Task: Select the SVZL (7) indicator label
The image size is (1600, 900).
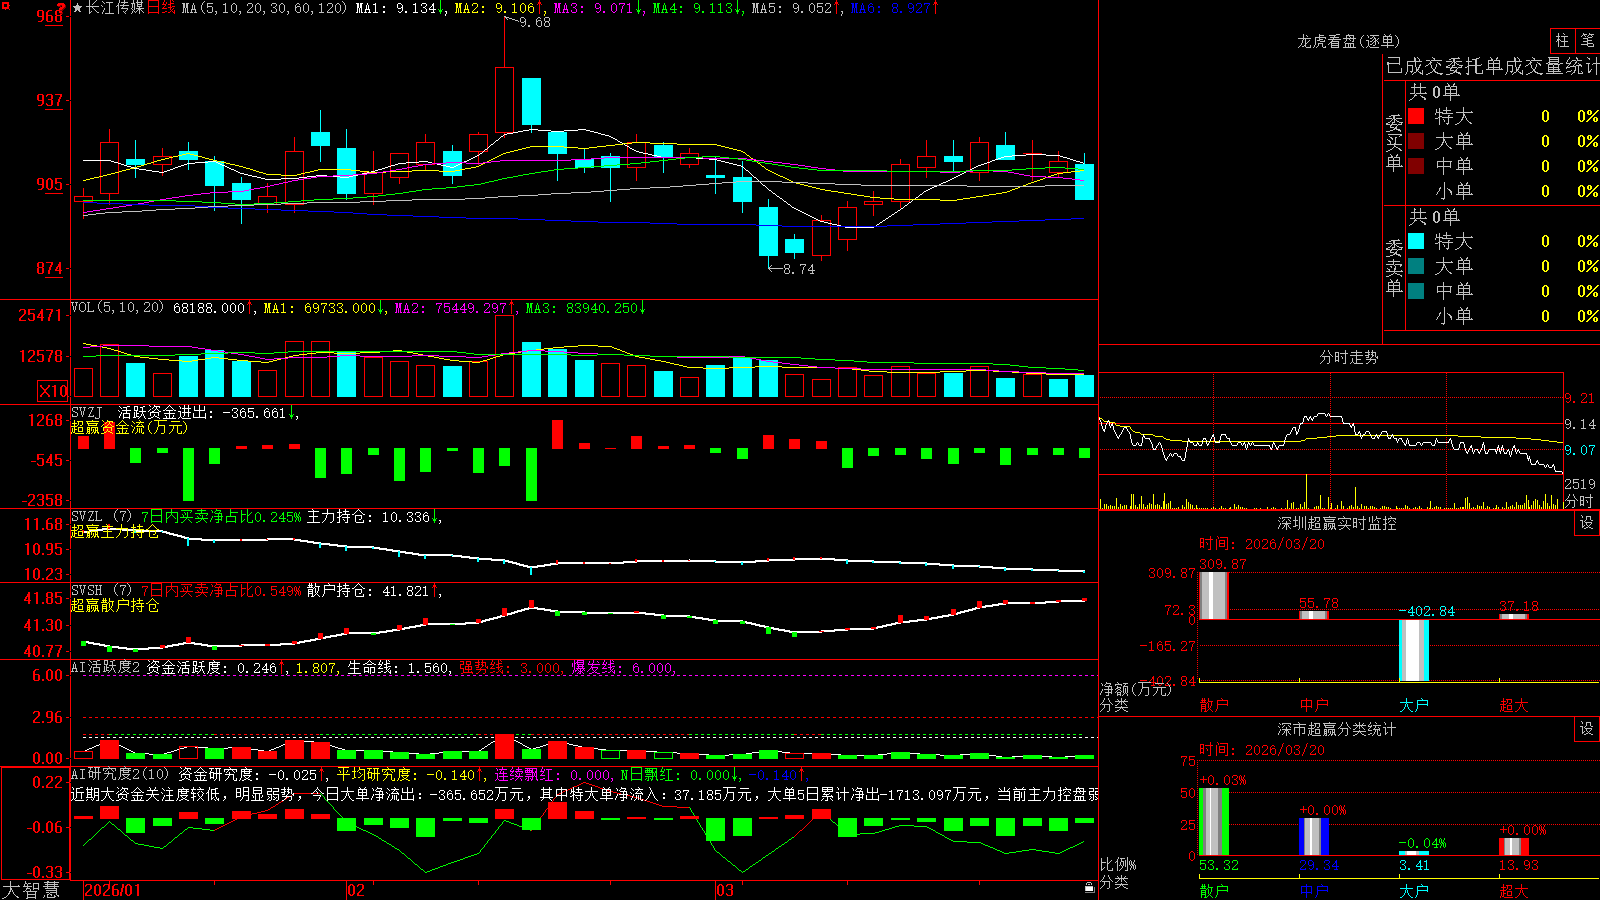Action: (101, 517)
